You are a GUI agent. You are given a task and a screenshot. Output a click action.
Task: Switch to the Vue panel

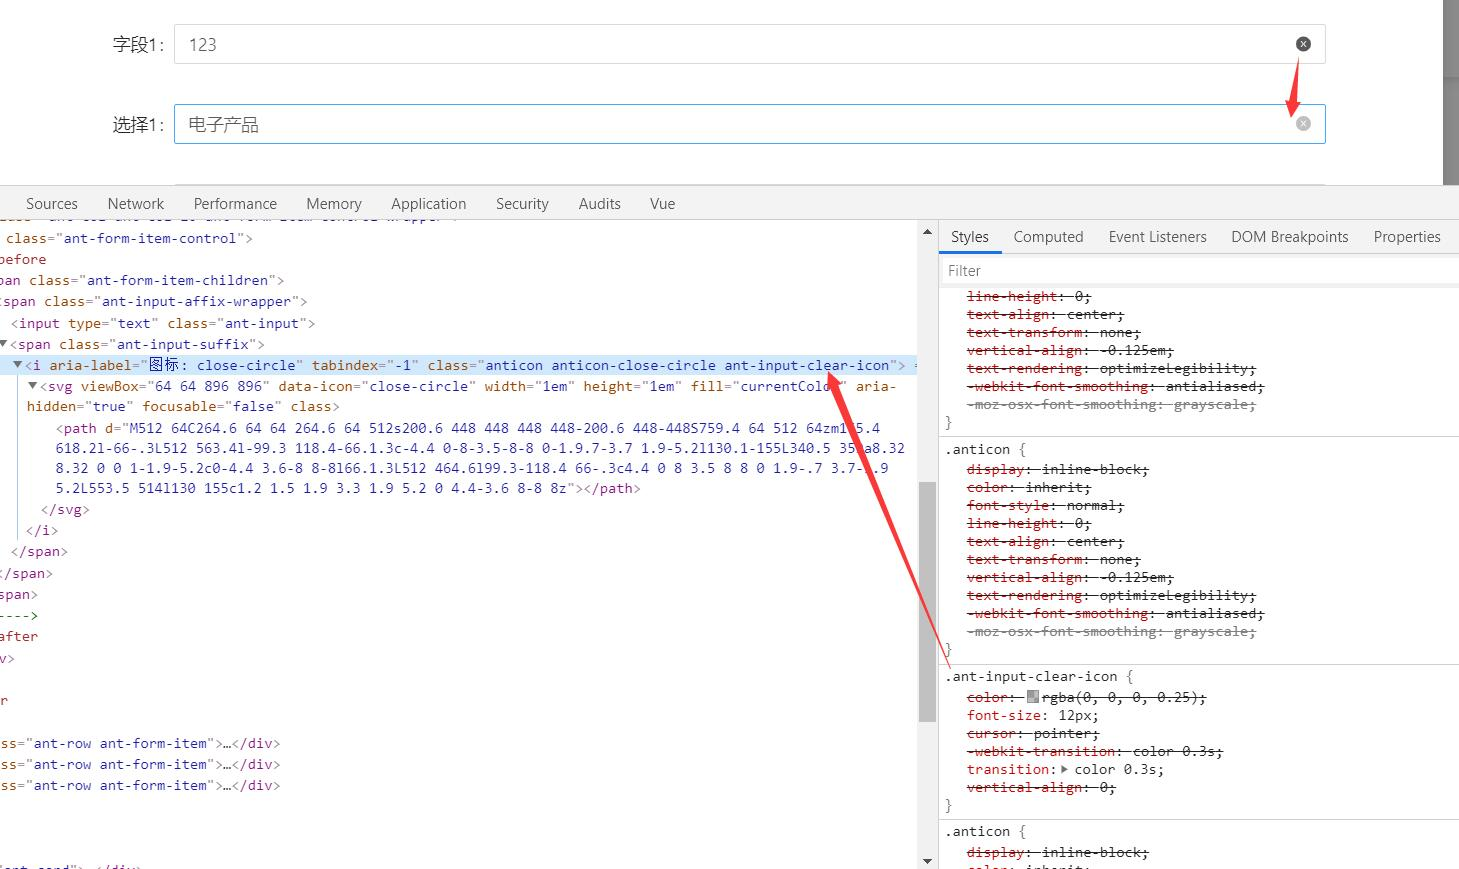661,203
